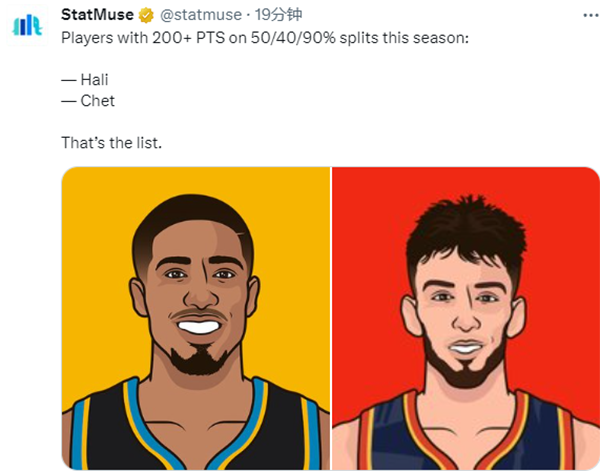Click the @statmuse handle
This screenshot has width=600, height=471.
(199, 15)
